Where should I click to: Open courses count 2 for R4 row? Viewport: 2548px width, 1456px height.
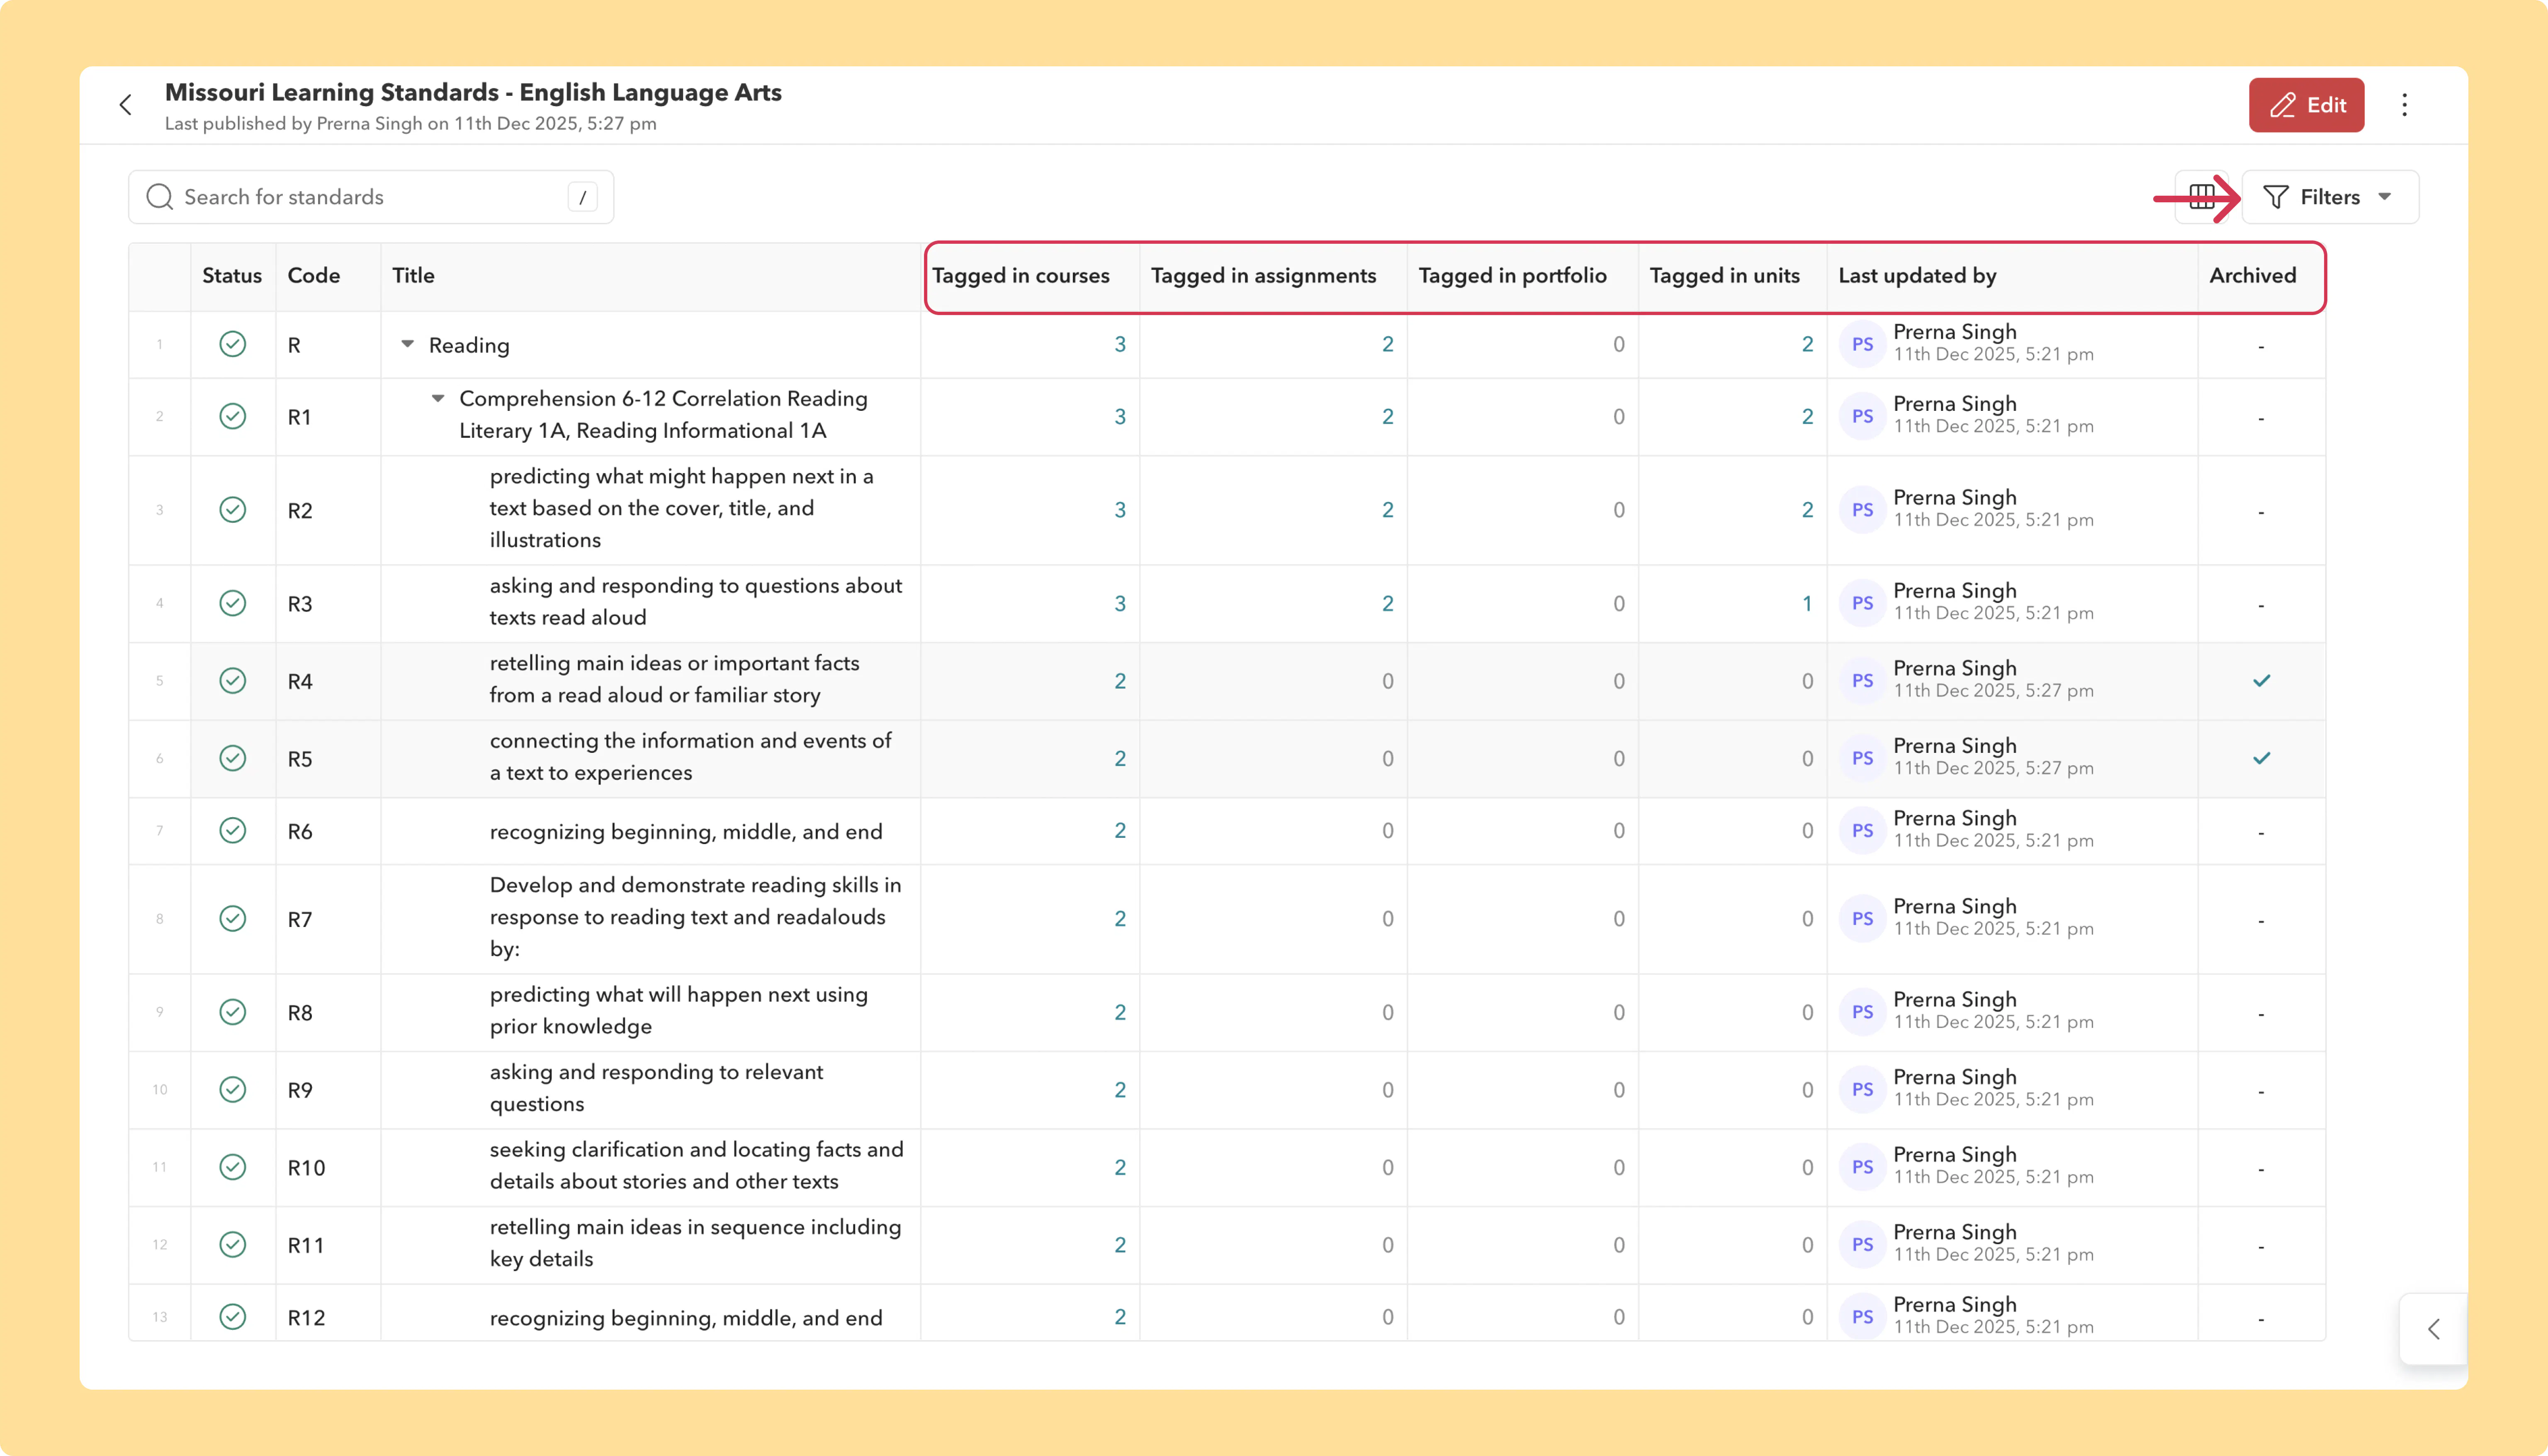click(1120, 681)
